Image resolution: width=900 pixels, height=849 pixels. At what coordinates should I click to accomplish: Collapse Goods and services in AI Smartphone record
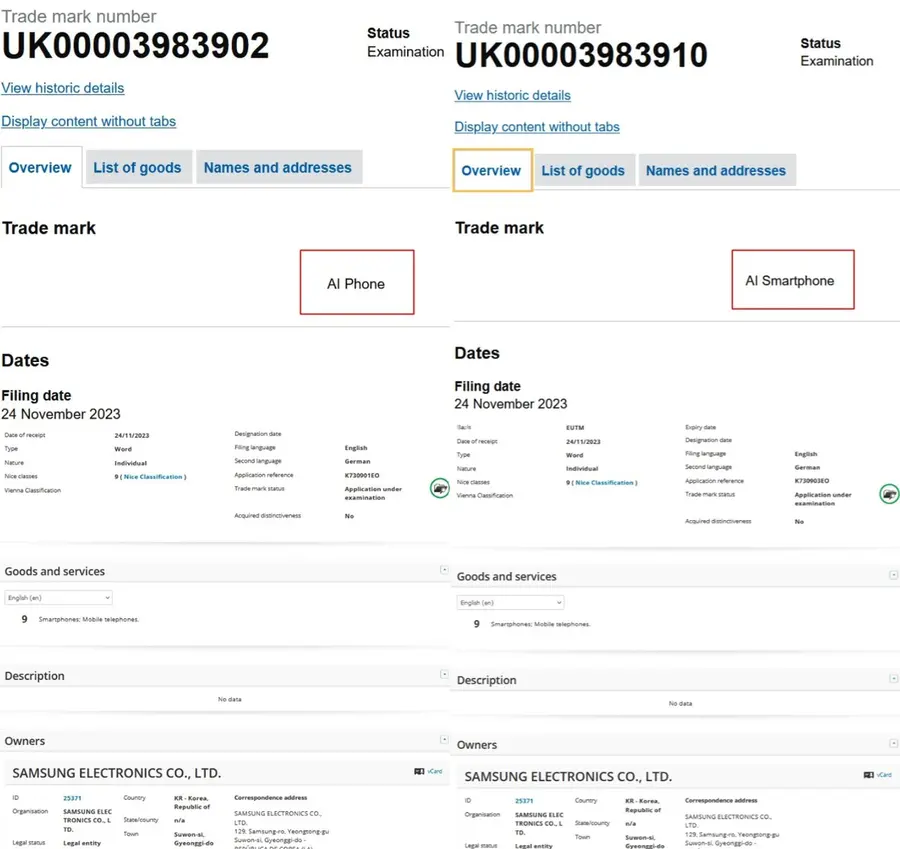[893, 575]
